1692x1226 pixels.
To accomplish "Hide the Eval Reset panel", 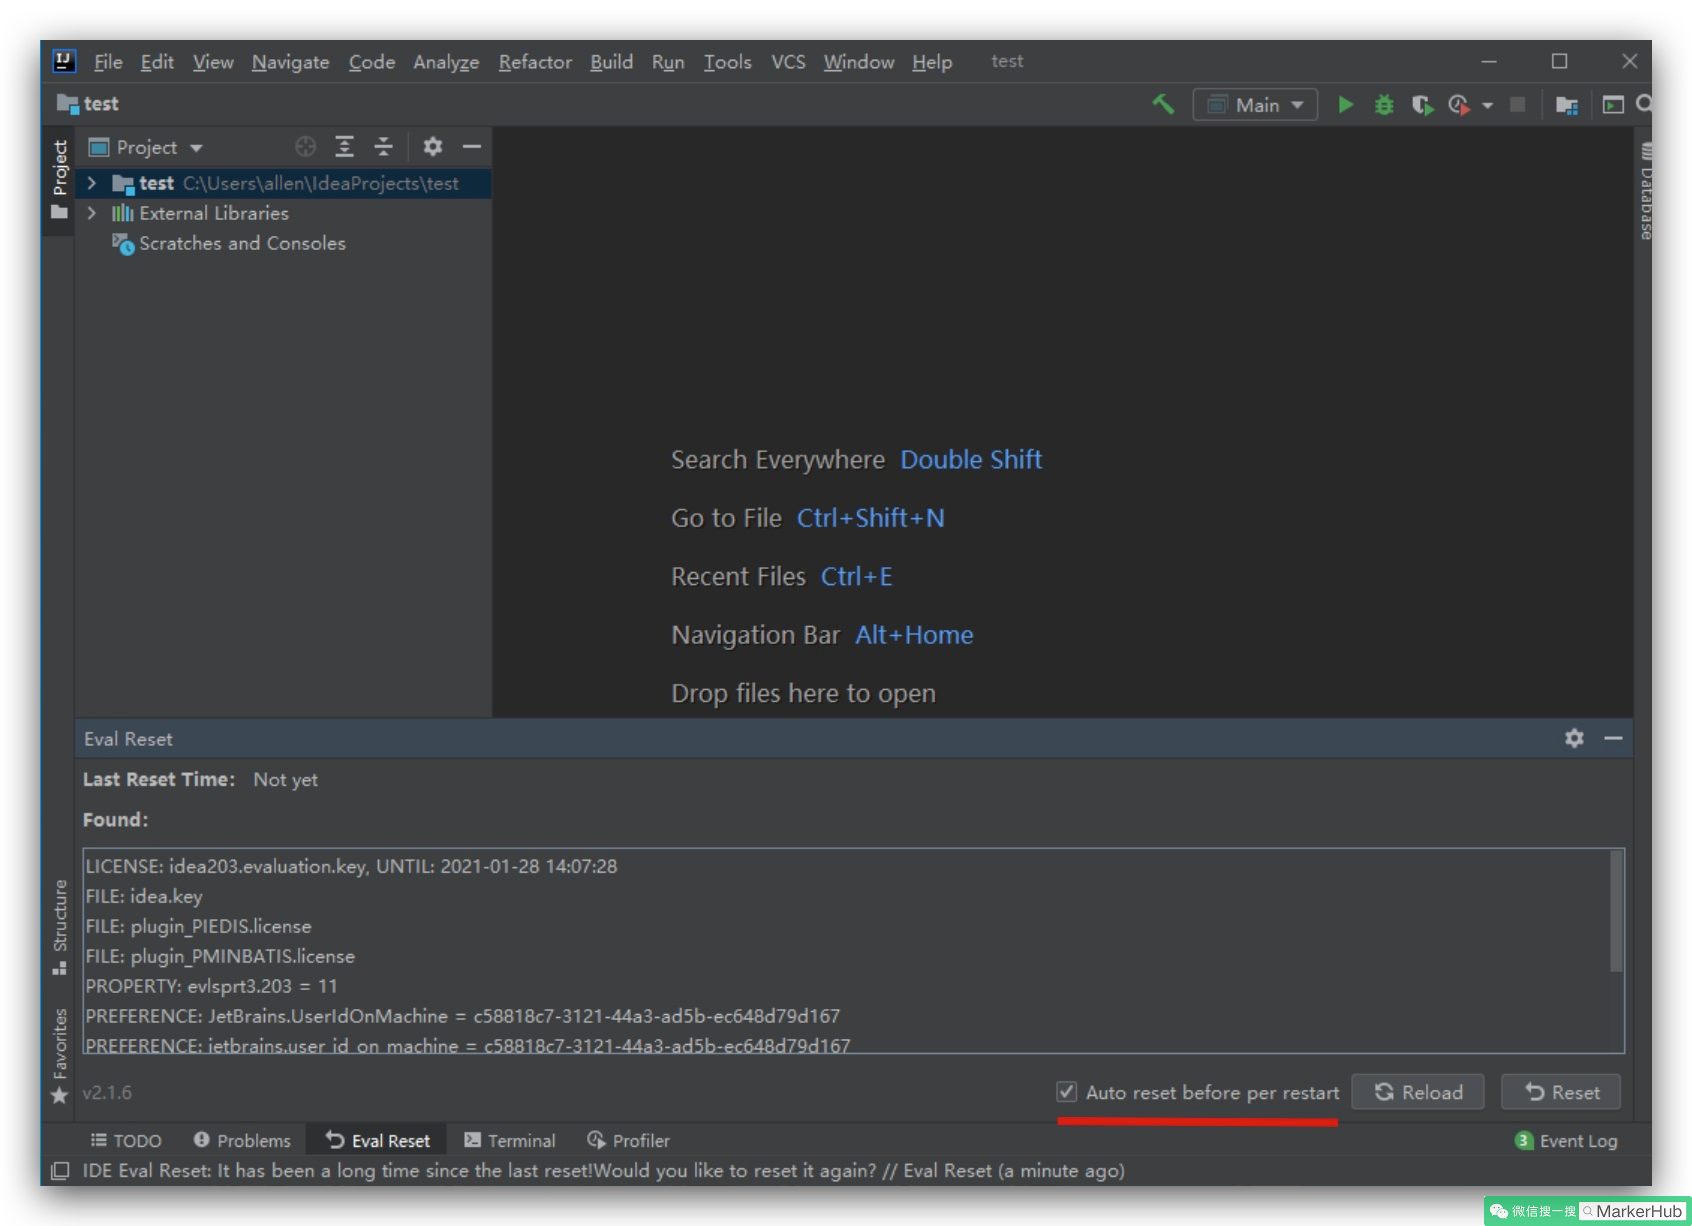I will 1613,738.
